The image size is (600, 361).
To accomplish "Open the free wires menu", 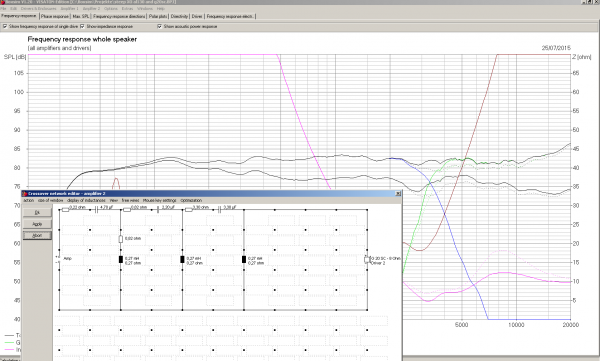I will coord(130,200).
